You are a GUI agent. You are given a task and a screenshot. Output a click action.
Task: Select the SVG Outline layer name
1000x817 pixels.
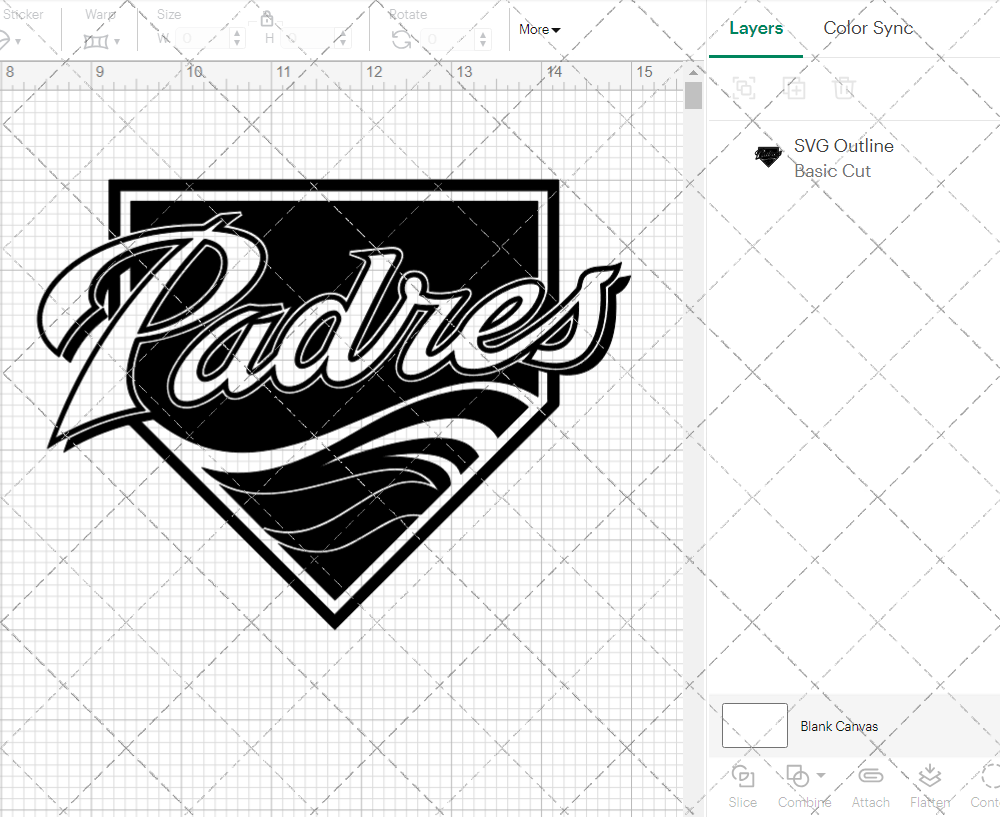pos(843,146)
